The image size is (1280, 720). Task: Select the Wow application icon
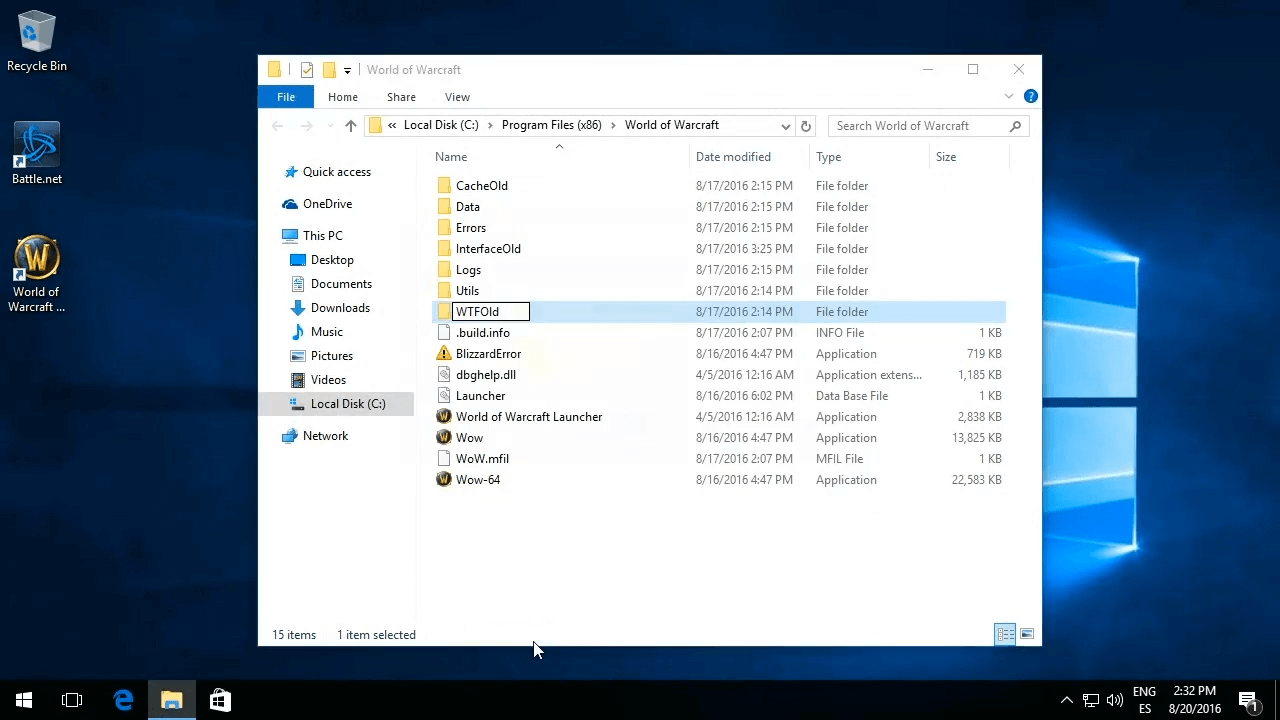(444, 438)
